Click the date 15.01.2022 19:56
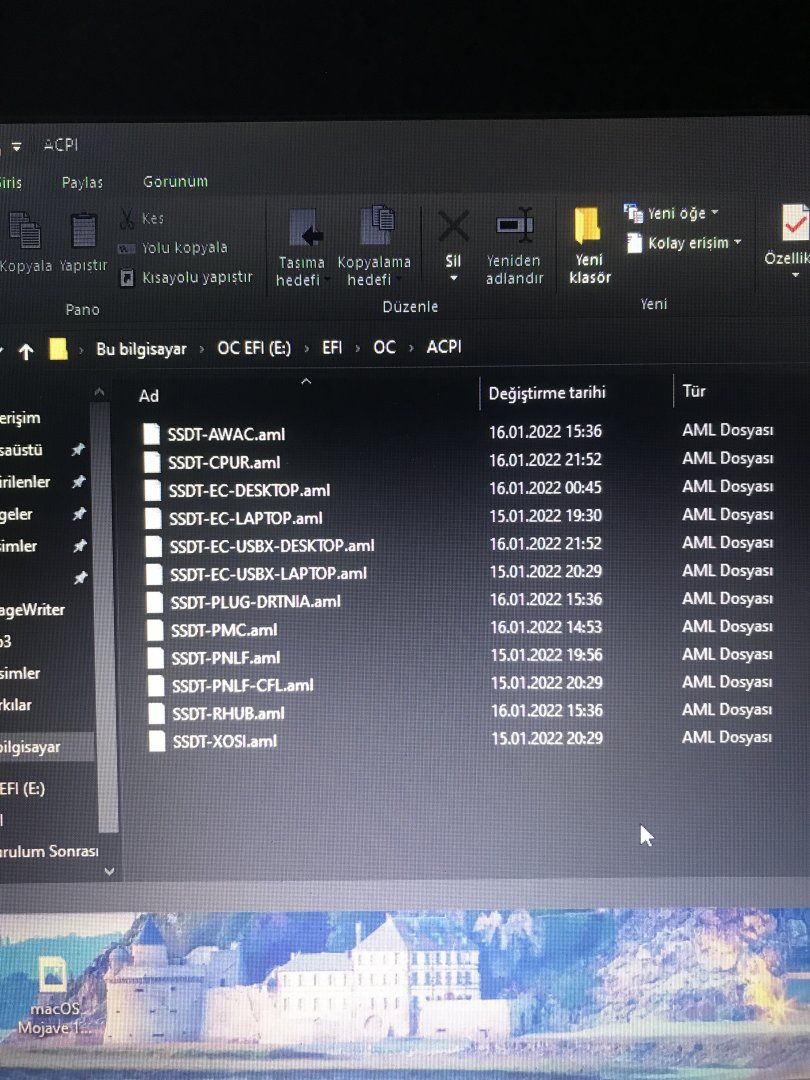 [x=547, y=655]
